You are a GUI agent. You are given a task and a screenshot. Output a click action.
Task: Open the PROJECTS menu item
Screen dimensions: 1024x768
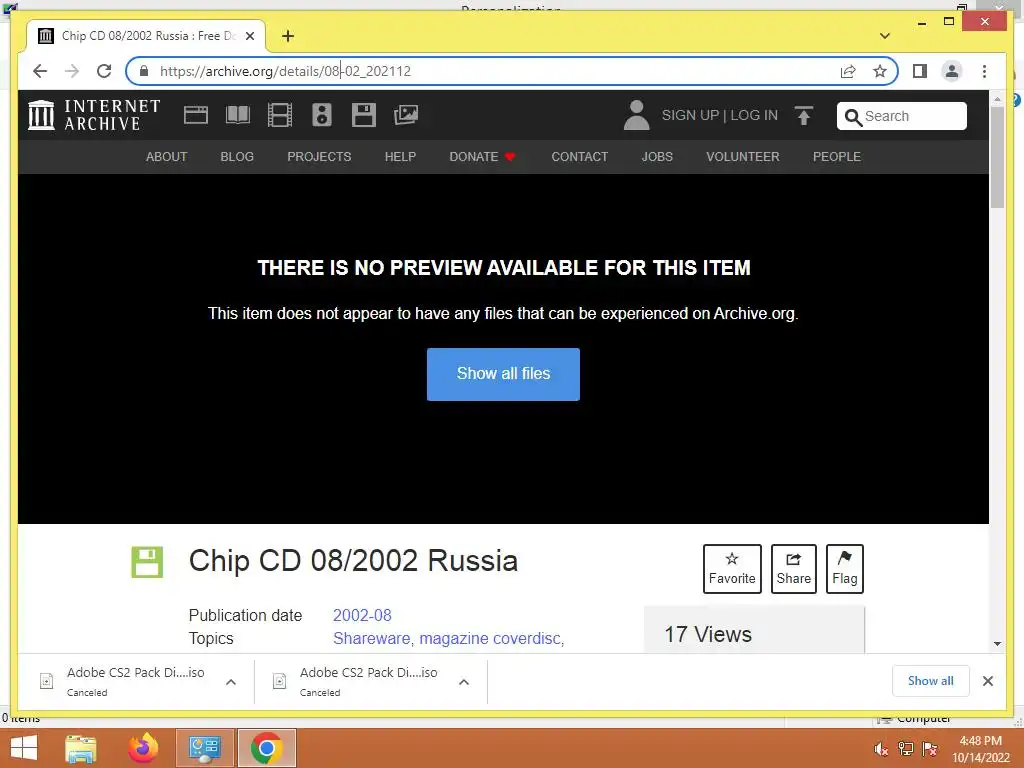pyautogui.click(x=319, y=157)
